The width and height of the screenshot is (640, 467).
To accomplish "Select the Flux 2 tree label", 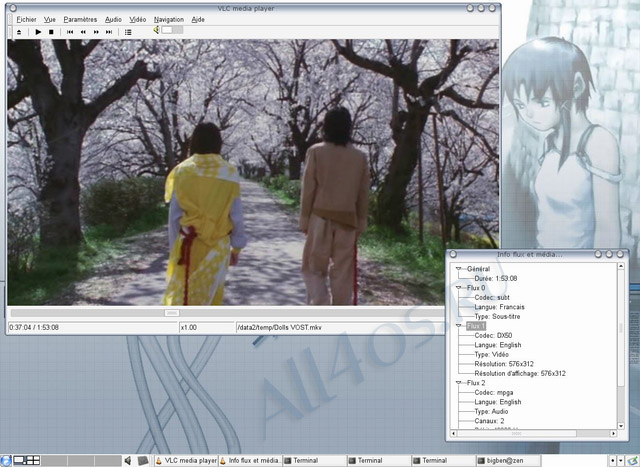I will tap(476, 383).
